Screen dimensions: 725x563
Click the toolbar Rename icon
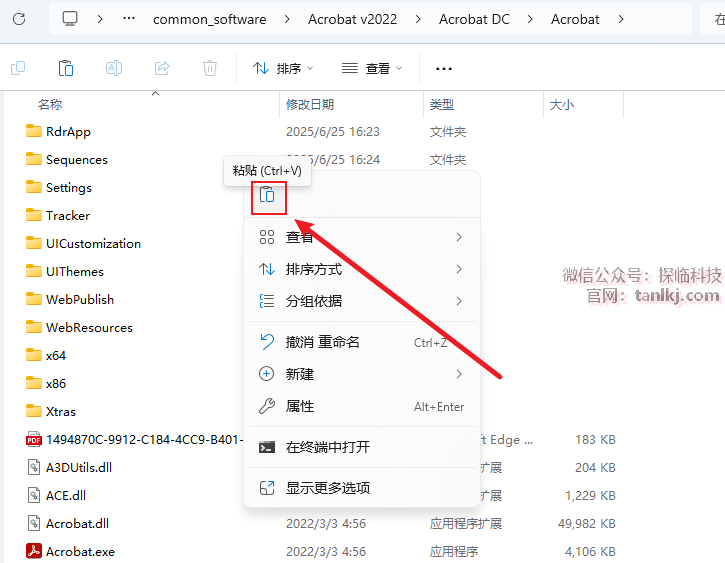click(114, 68)
